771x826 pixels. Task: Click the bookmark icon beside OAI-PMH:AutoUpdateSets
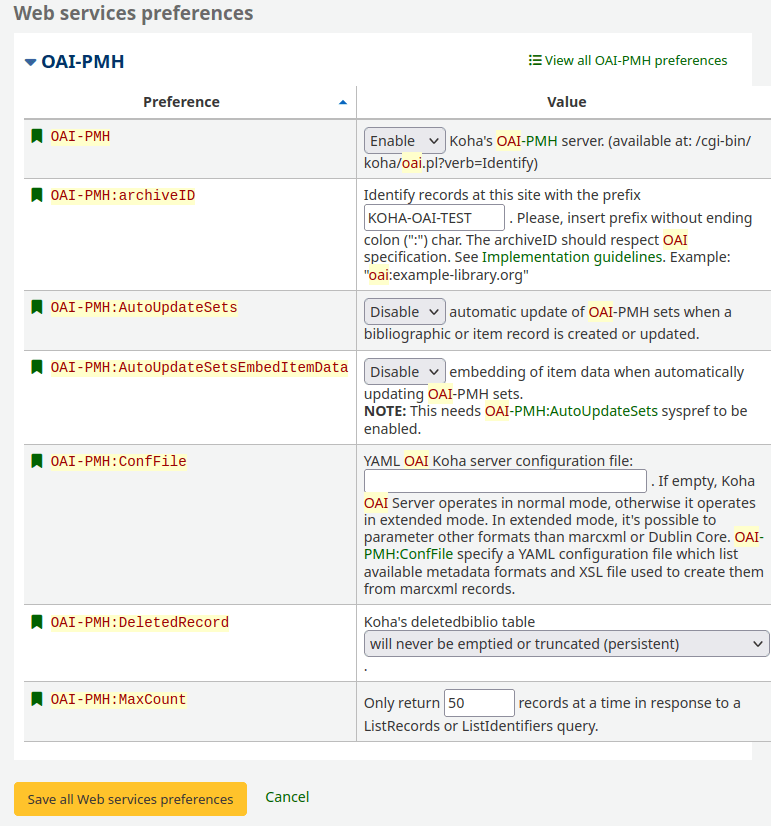37,307
